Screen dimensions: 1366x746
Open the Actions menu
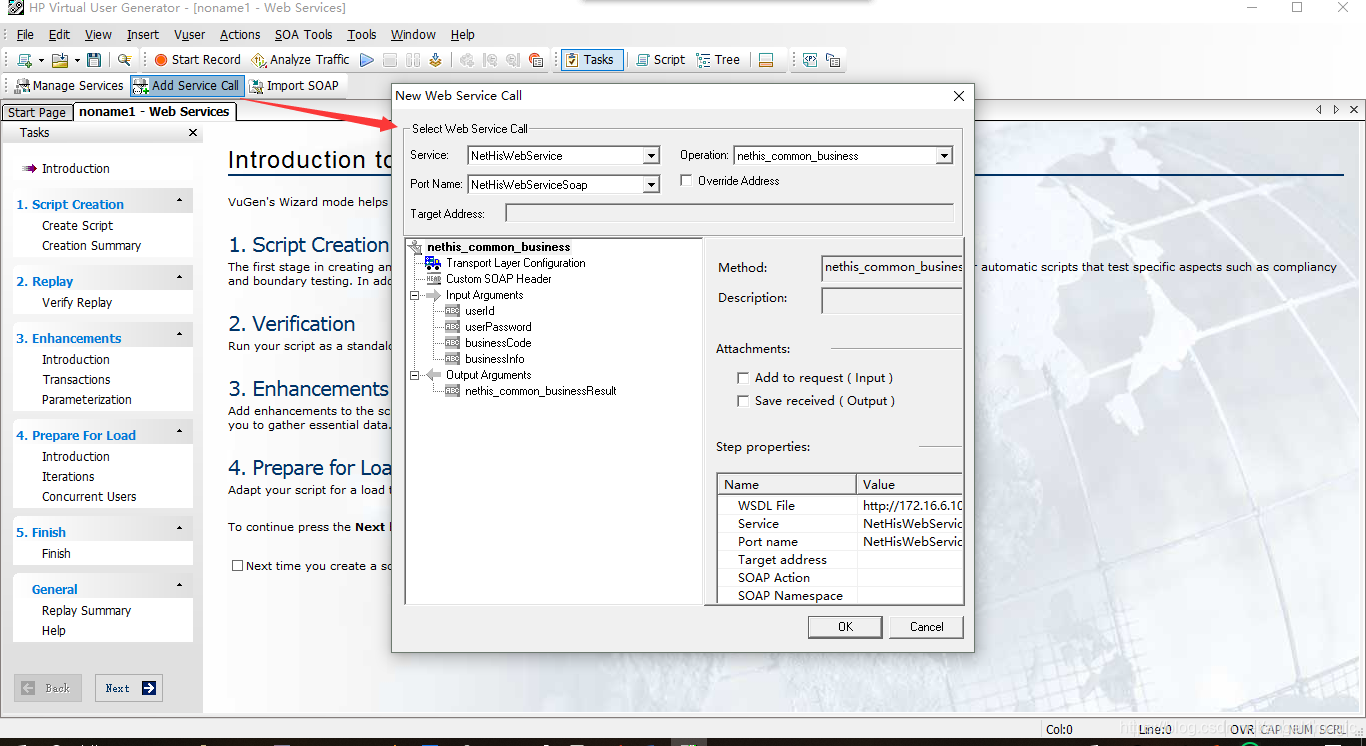pyautogui.click(x=240, y=34)
